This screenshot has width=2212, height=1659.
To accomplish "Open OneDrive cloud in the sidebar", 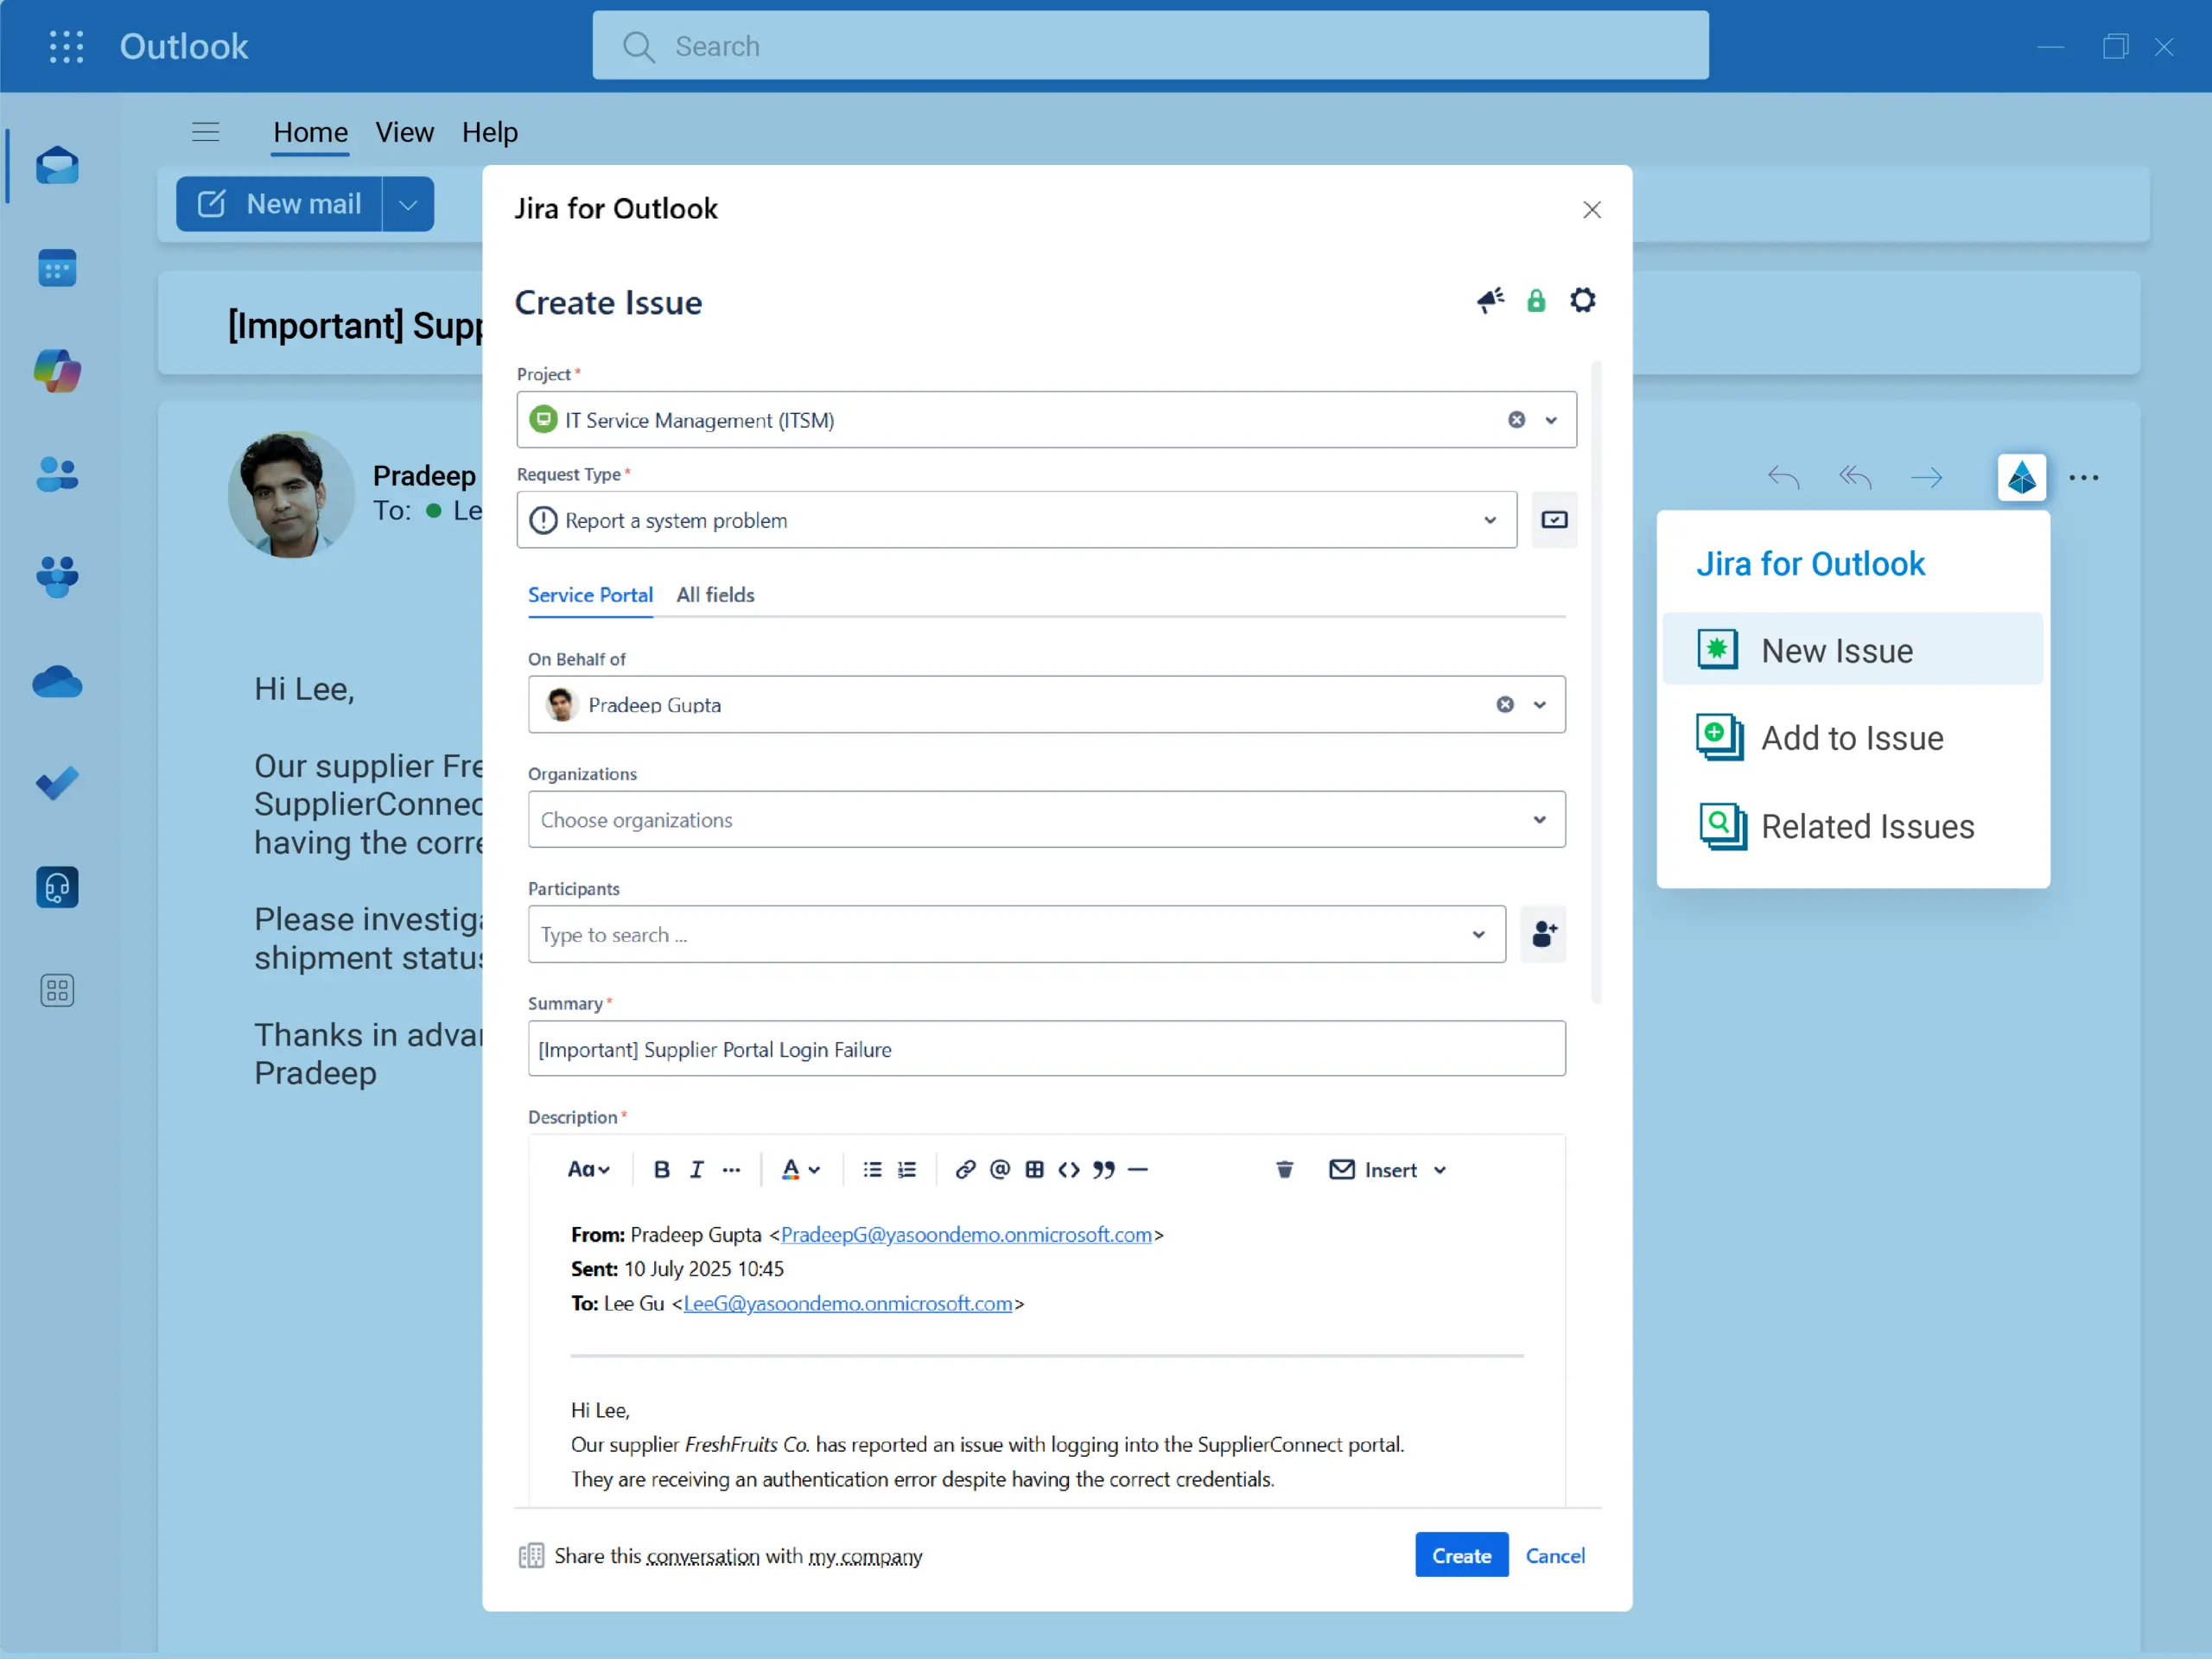I will click(x=57, y=682).
